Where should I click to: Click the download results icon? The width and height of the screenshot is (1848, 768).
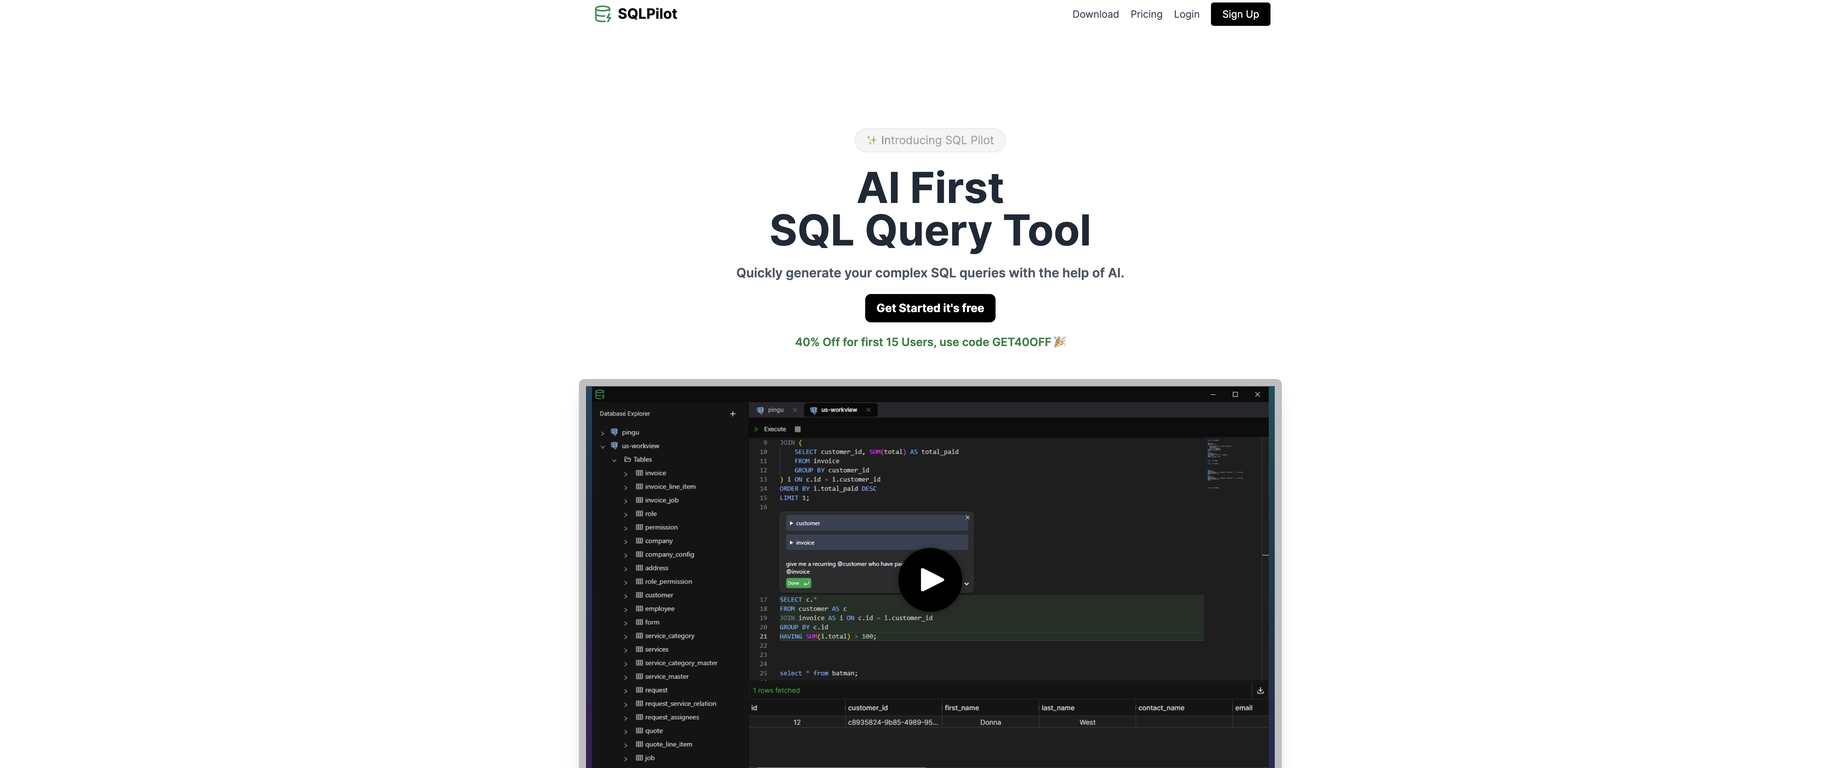(1260, 690)
